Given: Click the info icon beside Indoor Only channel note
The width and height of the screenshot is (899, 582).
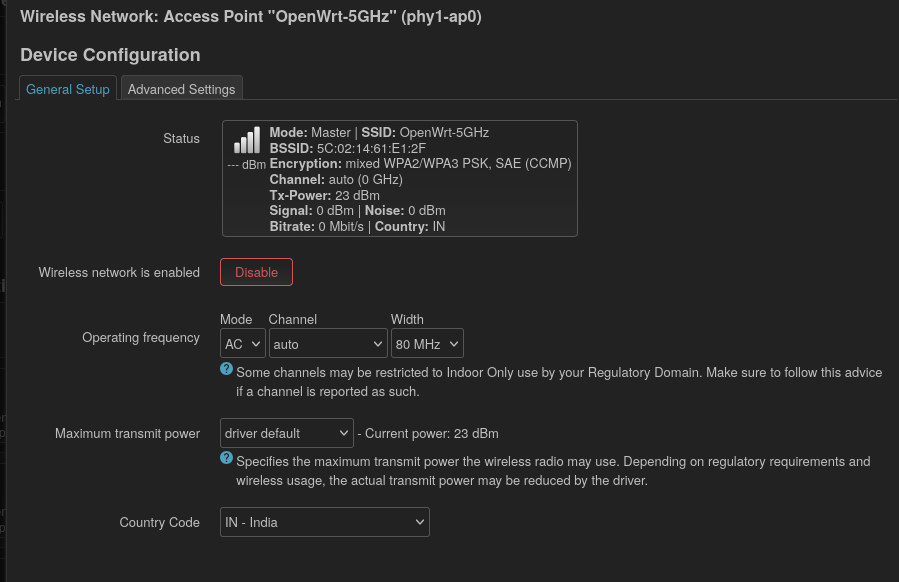Looking at the screenshot, I should 226,370.
